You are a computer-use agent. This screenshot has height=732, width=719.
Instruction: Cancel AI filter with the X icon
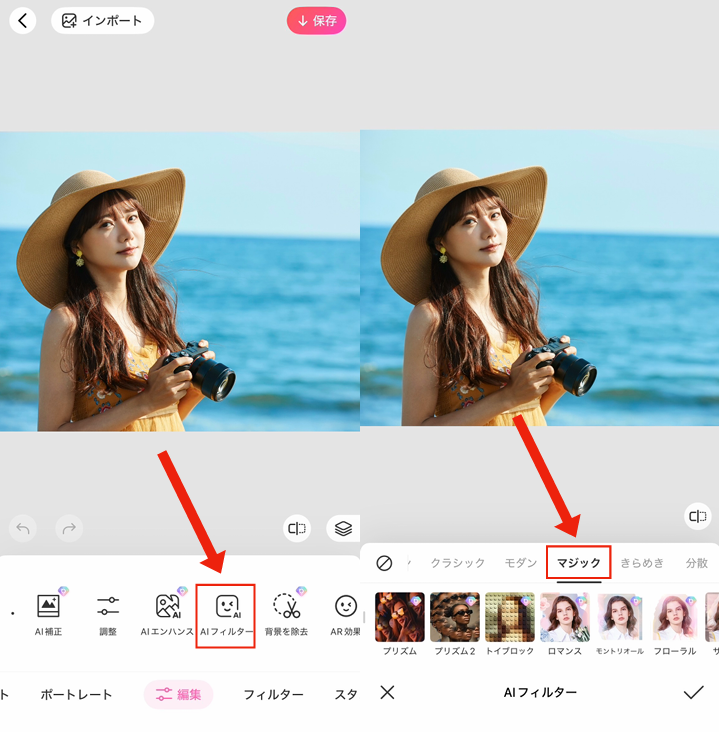click(x=388, y=692)
